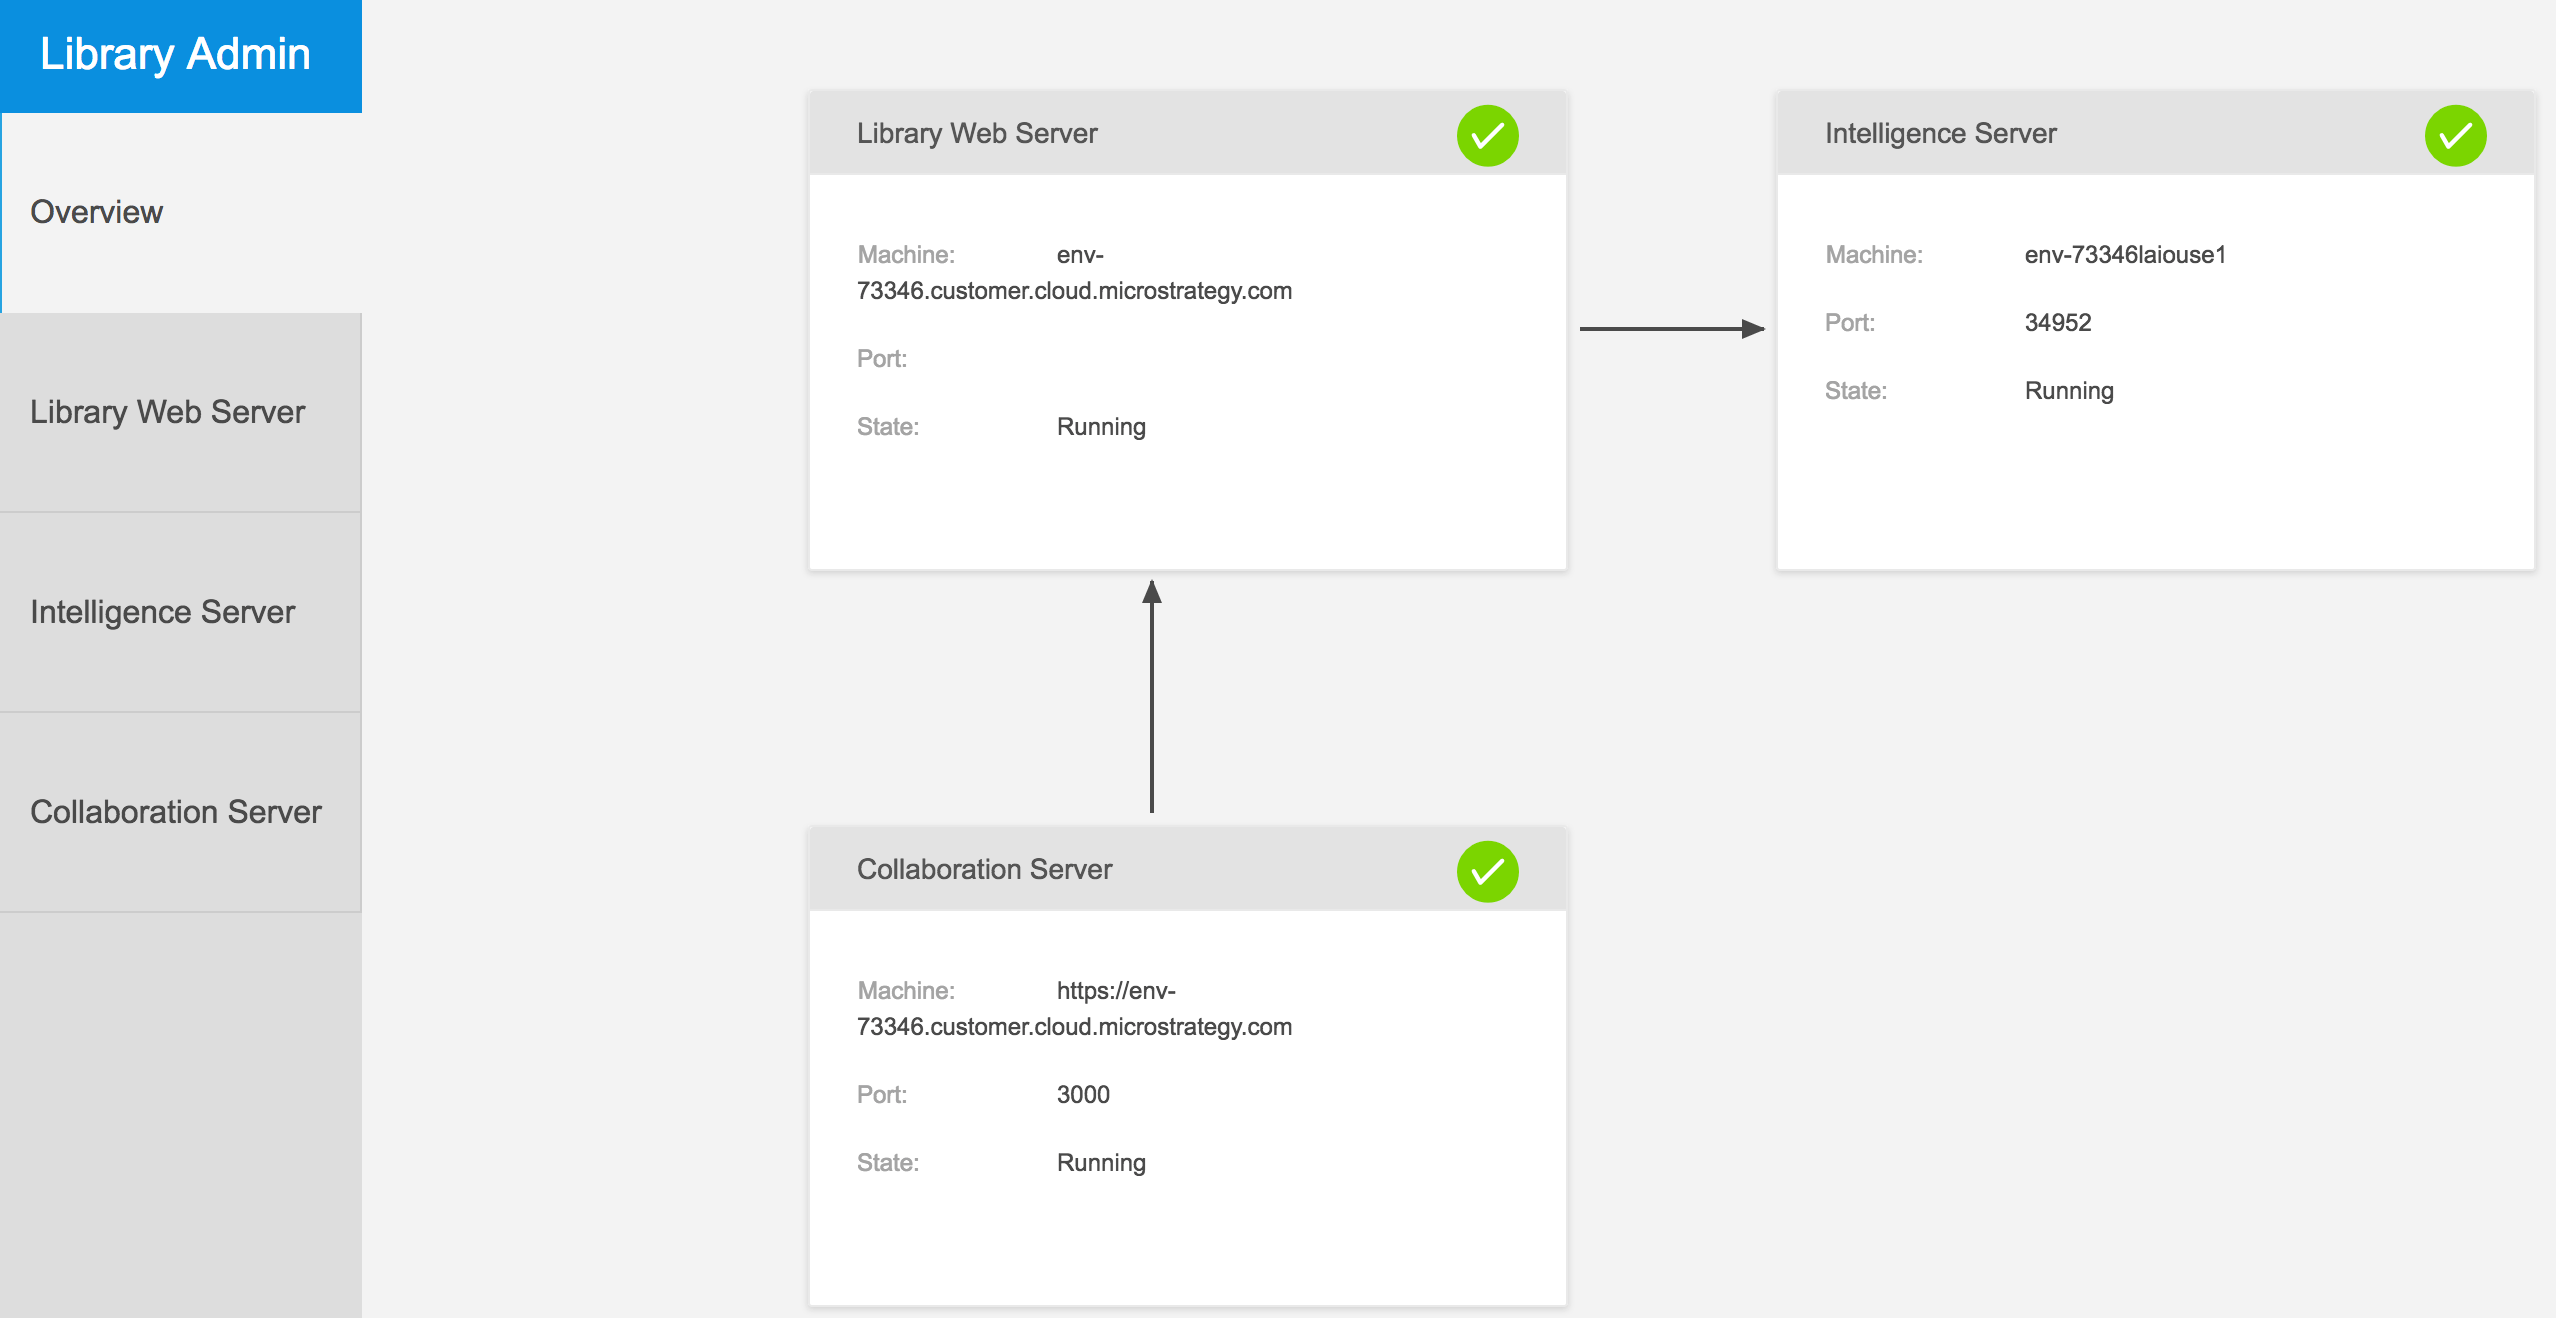Click the Library Web Server card header
The image size is (2556, 1318).
977,133
